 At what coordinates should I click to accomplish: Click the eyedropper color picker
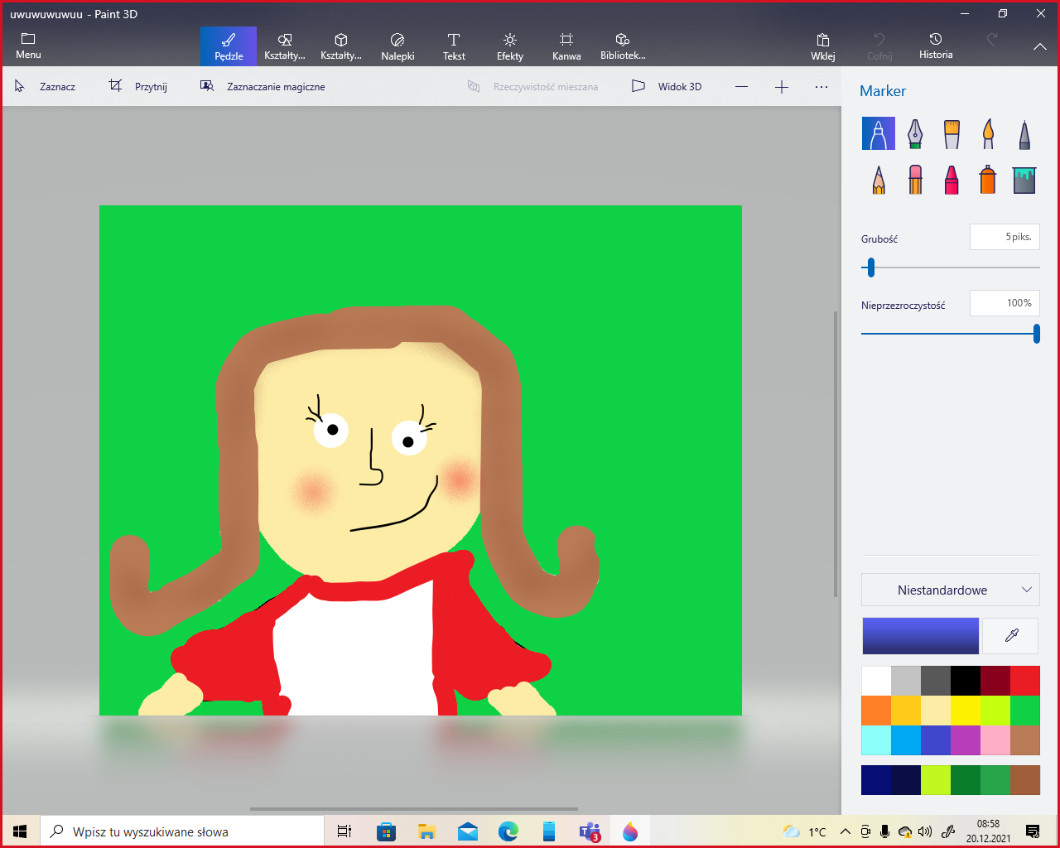tap(1010, 636)
